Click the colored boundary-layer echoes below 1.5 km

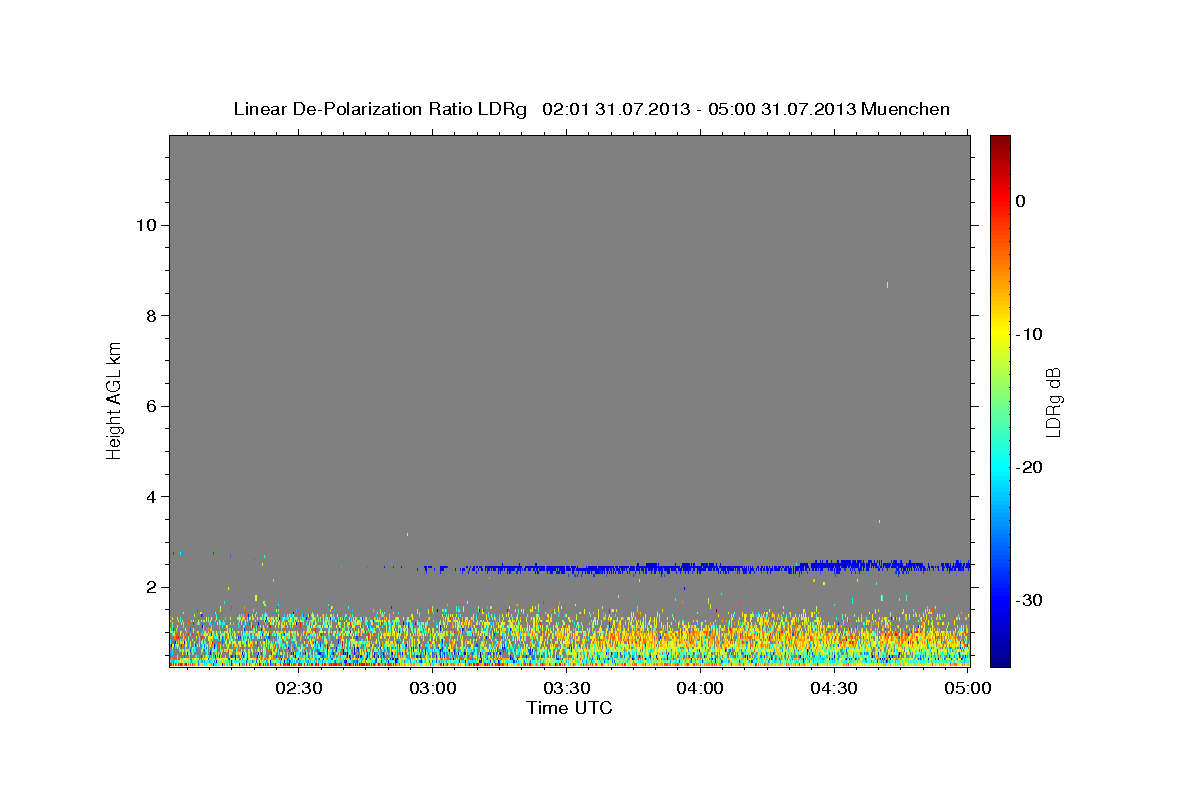[569, 635]
